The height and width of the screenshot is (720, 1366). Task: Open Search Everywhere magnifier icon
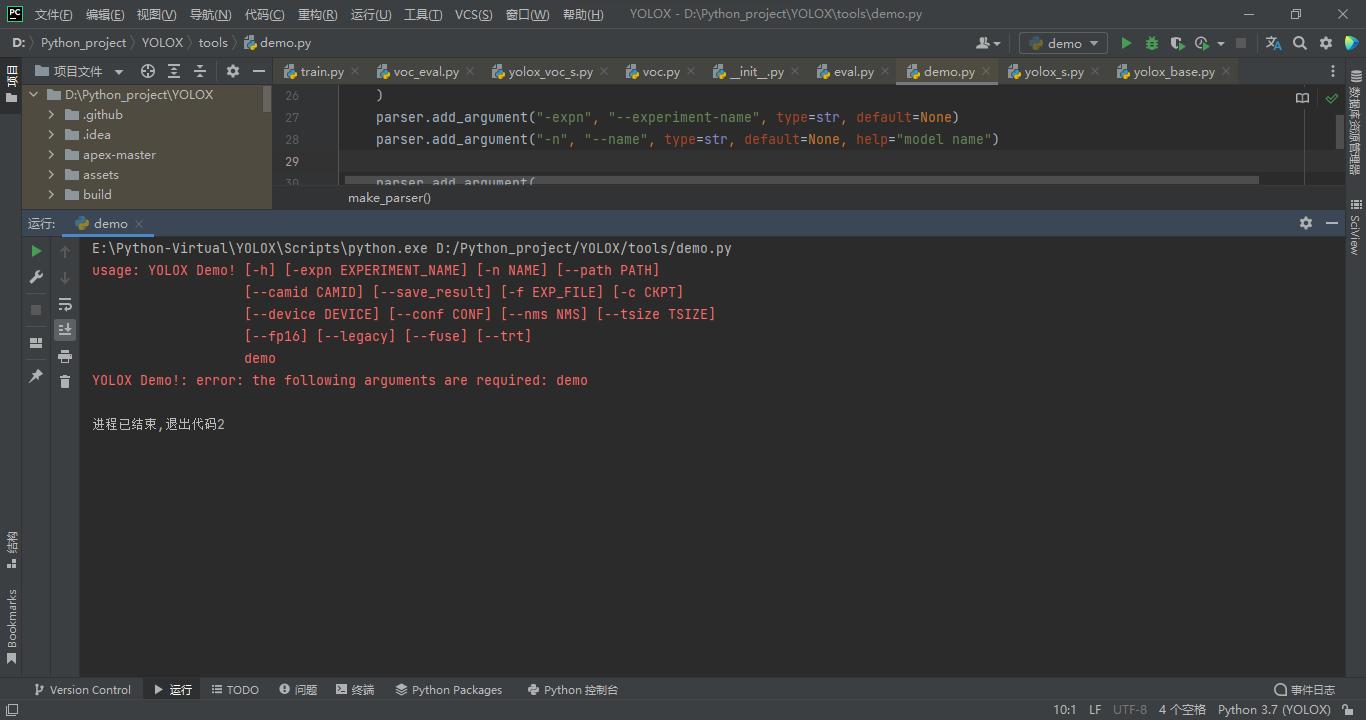coord(1300,43)
